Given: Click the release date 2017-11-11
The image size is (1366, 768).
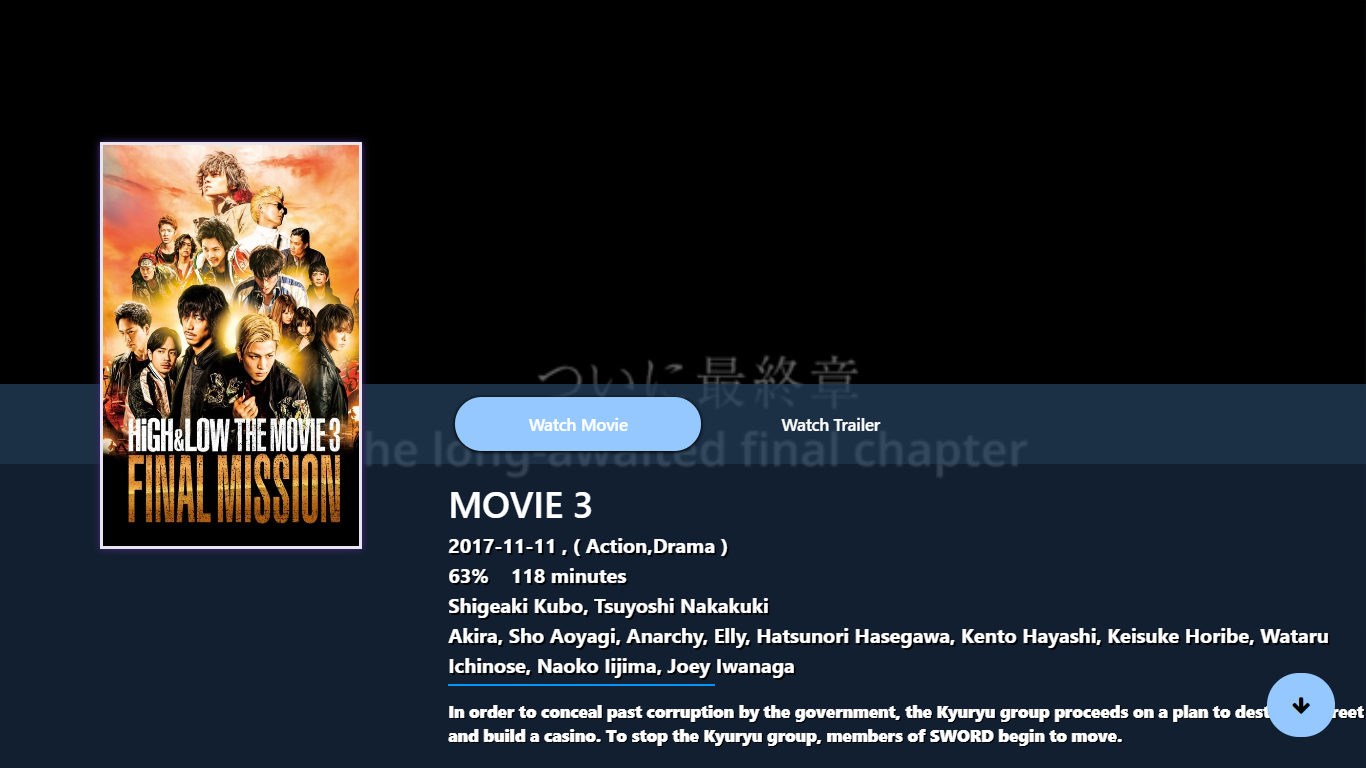Looking at the screenshot, I should pyautogui.click(x=502, y=546).
